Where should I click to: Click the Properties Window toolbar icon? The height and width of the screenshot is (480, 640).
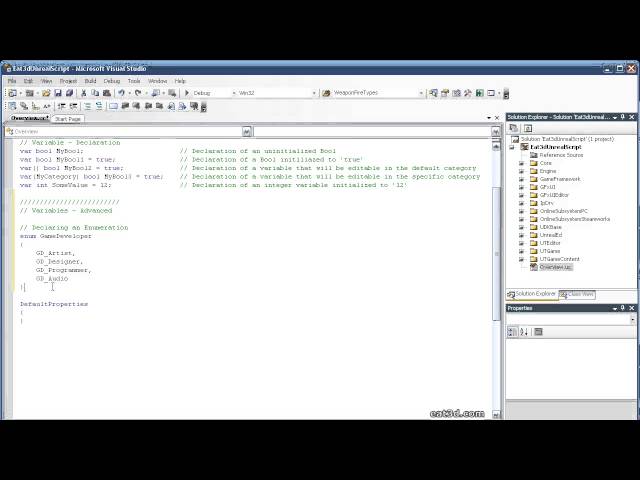pyautogui.click(x=445, y=93)
